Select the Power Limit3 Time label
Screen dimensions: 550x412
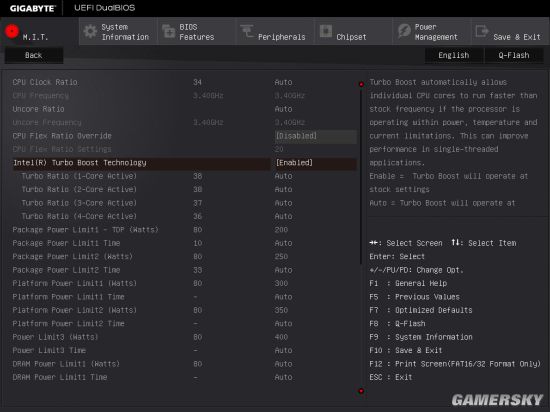click(x=49, y=350)
